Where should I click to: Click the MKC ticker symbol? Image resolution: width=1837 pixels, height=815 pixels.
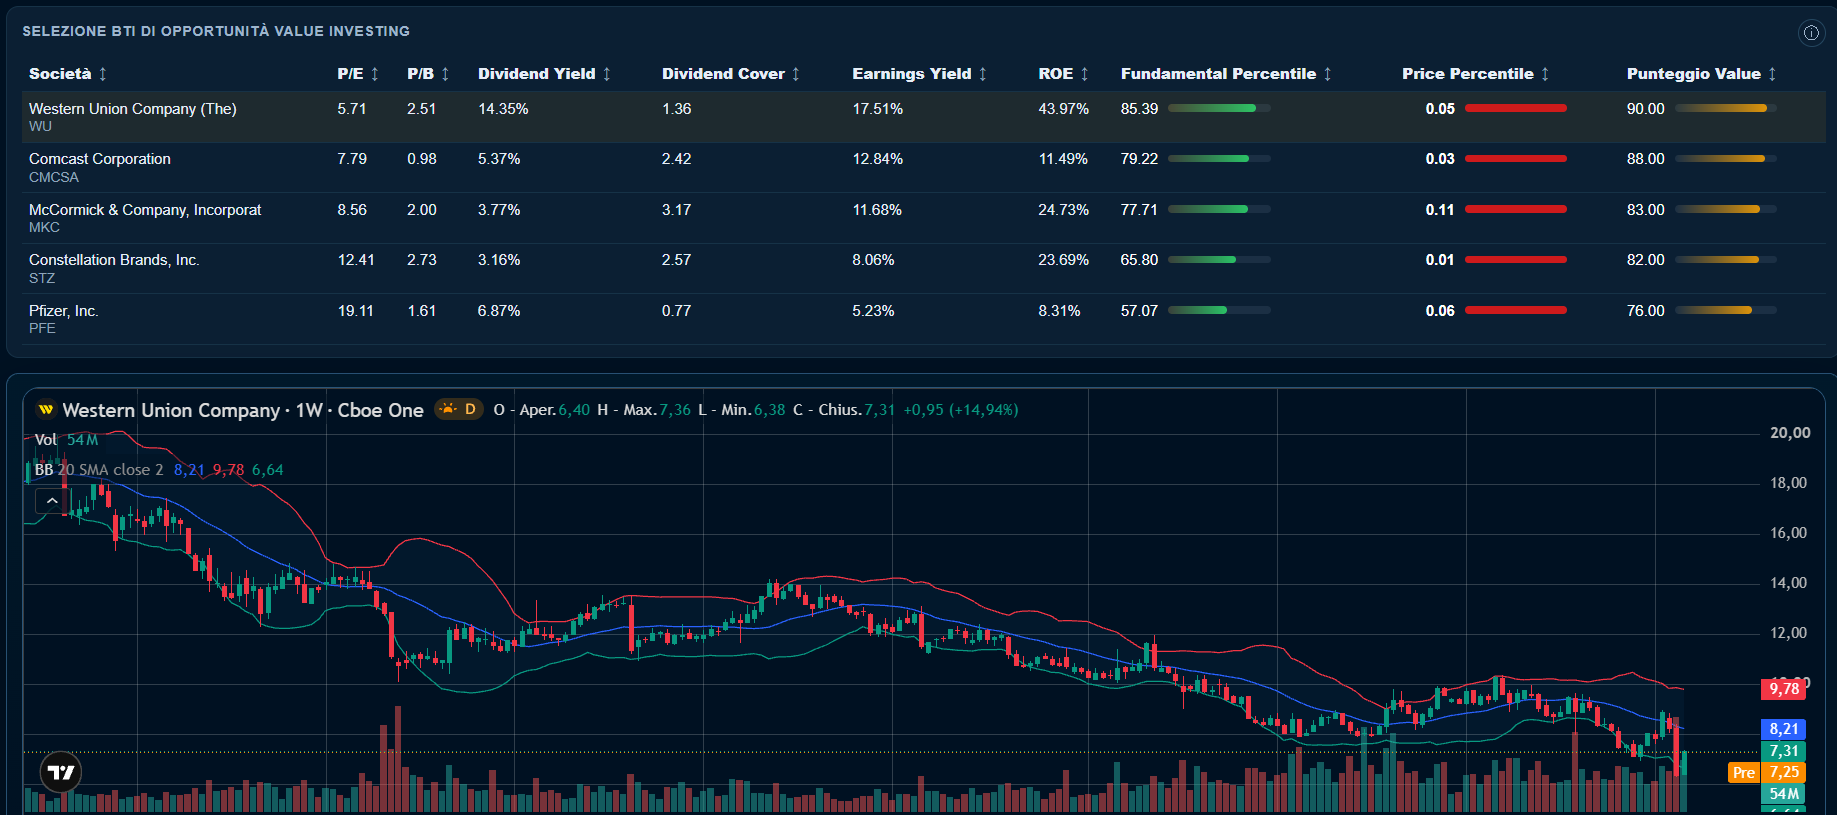(44, 228)
